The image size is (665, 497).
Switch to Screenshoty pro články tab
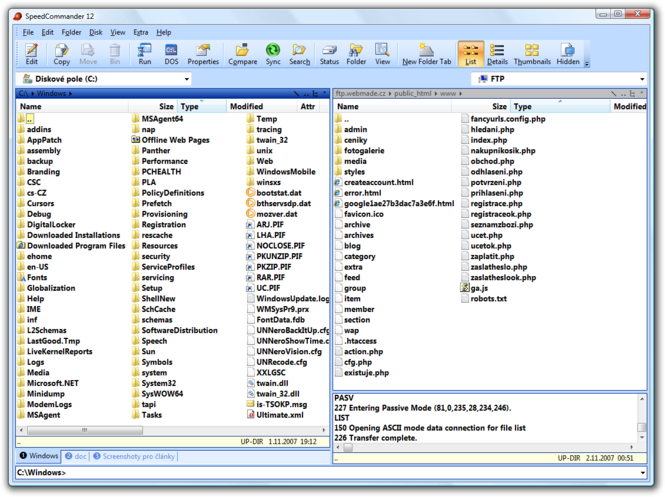pos(134,457)
